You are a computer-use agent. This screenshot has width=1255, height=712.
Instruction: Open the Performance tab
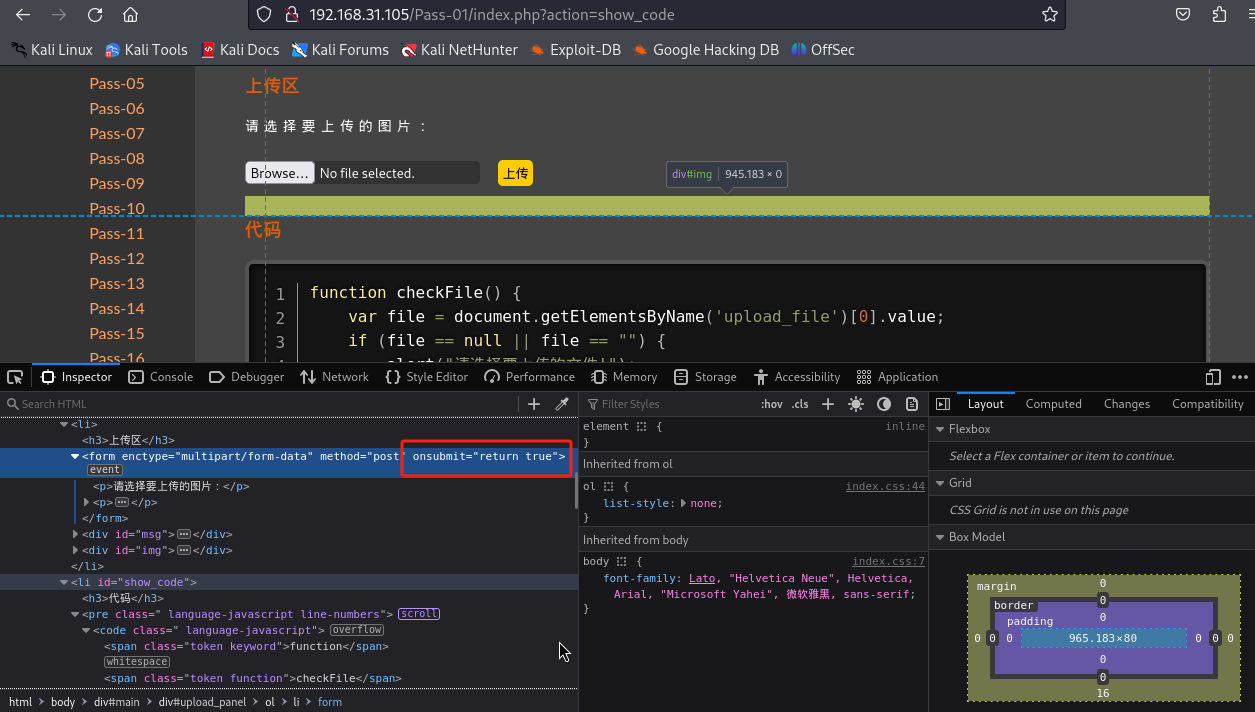529,377
